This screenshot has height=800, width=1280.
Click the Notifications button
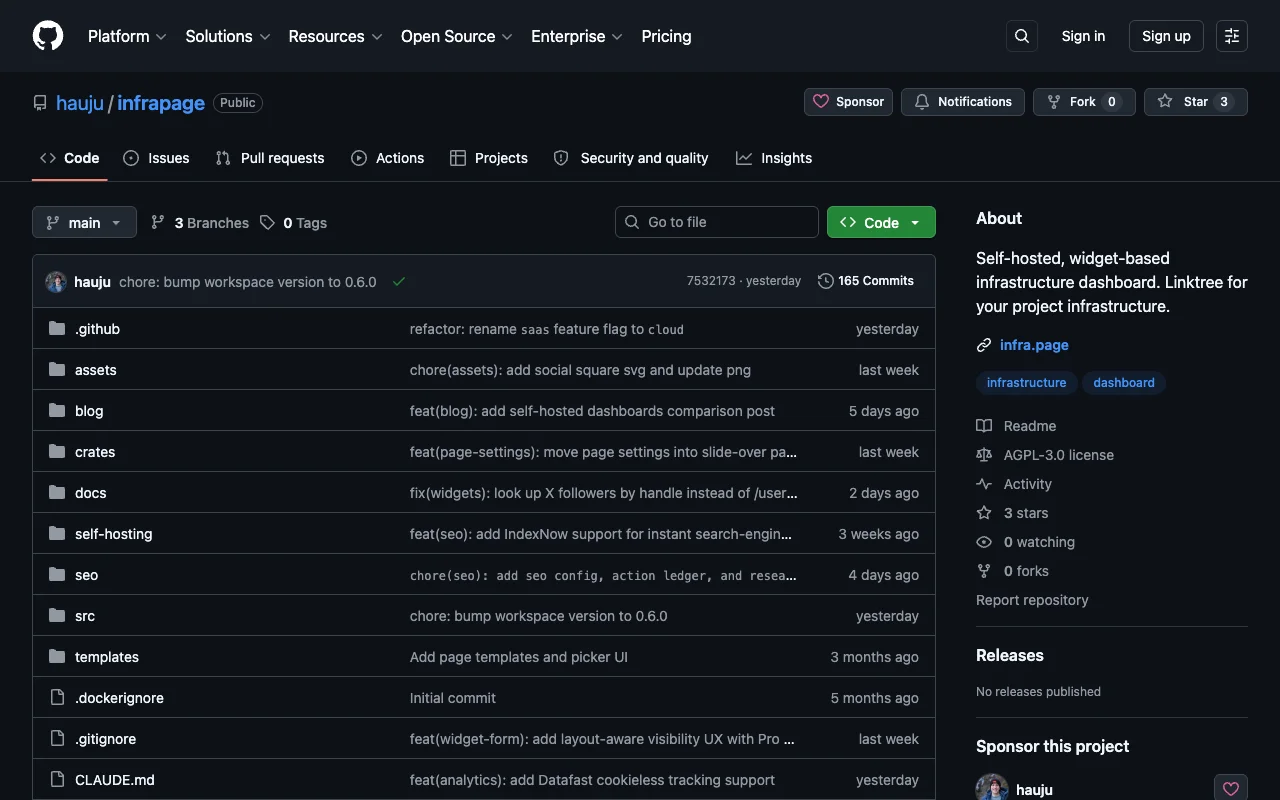pyautogui.click(x=963, y=102)
